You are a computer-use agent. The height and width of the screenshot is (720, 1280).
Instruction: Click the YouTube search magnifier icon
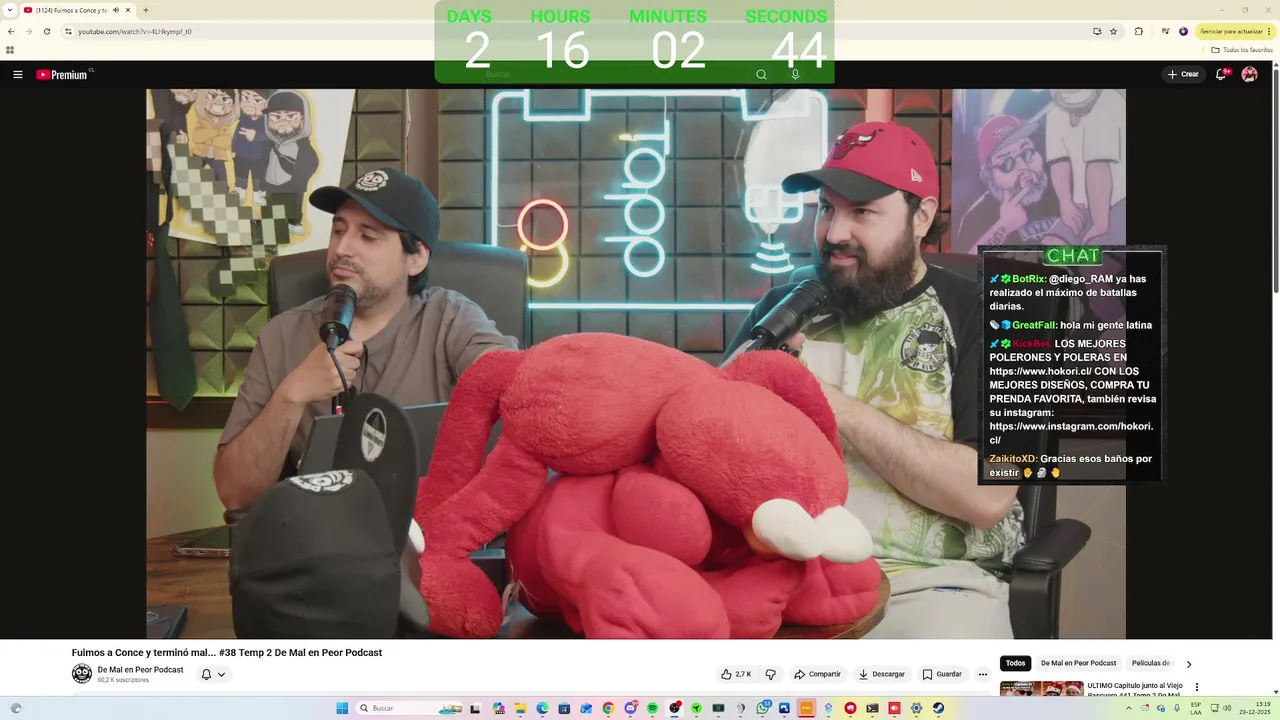pyautogui.click(x=761, y=74)
